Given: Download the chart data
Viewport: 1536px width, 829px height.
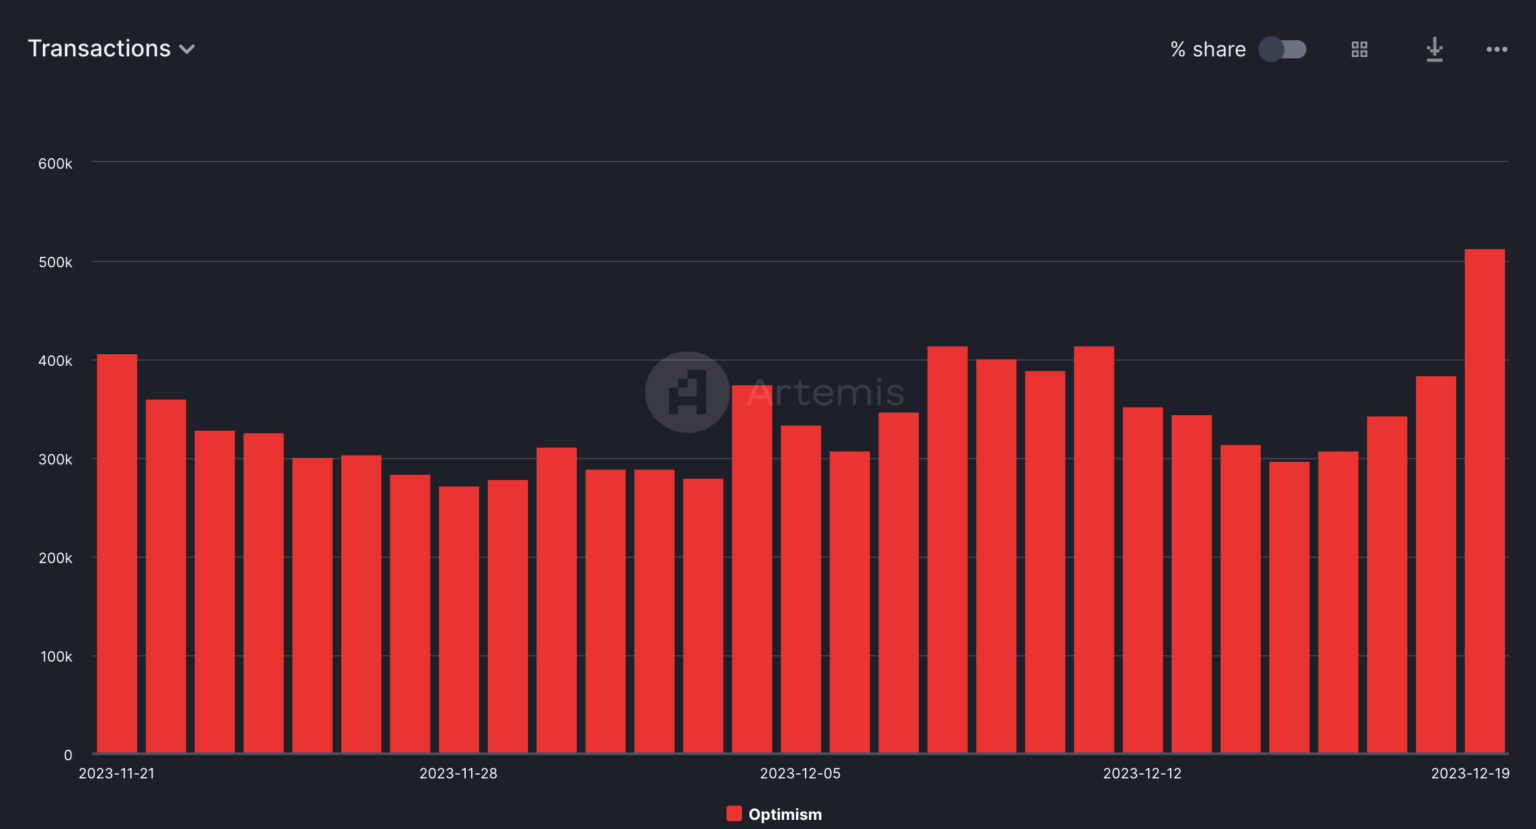Looking at the screenshot, I should [1434, 49].
